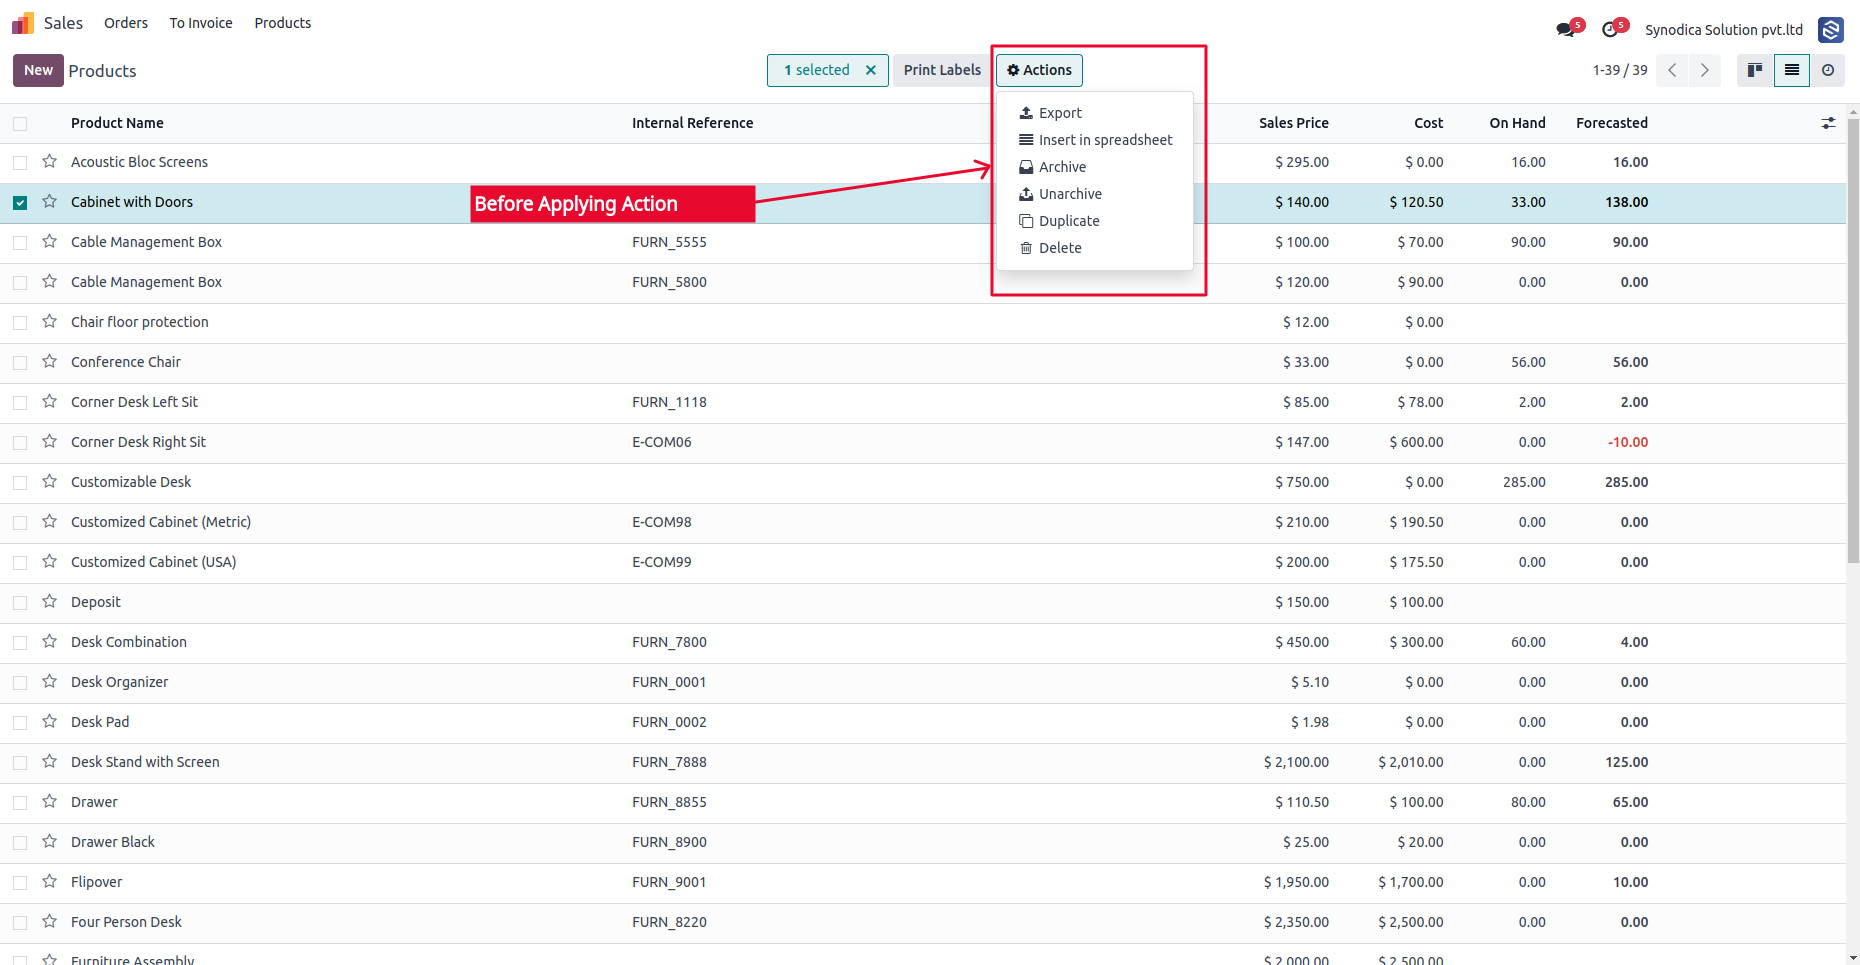Open the Sales app home icon
This screenshot has width=1860, height=965.
point(23,22)
